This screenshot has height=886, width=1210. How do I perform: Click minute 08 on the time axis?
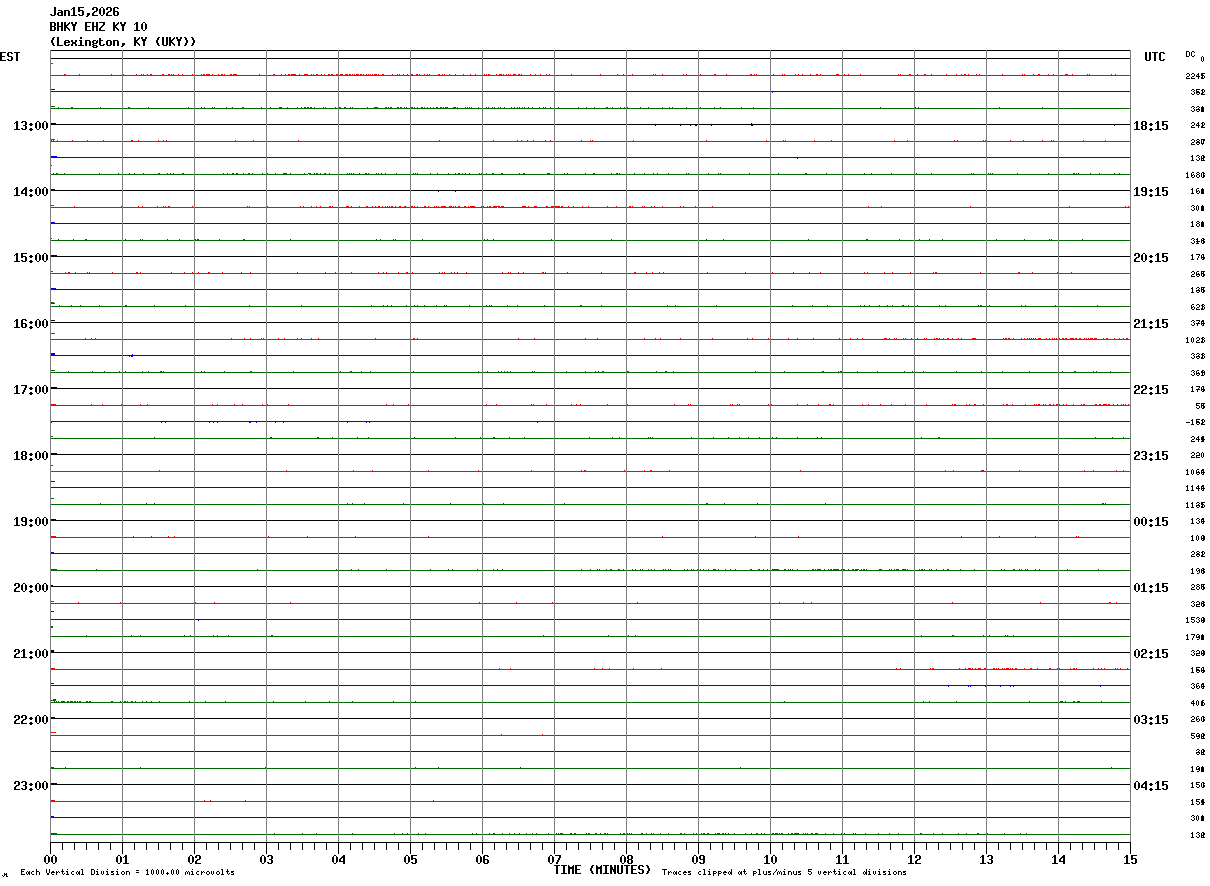[x=626, y=859]
